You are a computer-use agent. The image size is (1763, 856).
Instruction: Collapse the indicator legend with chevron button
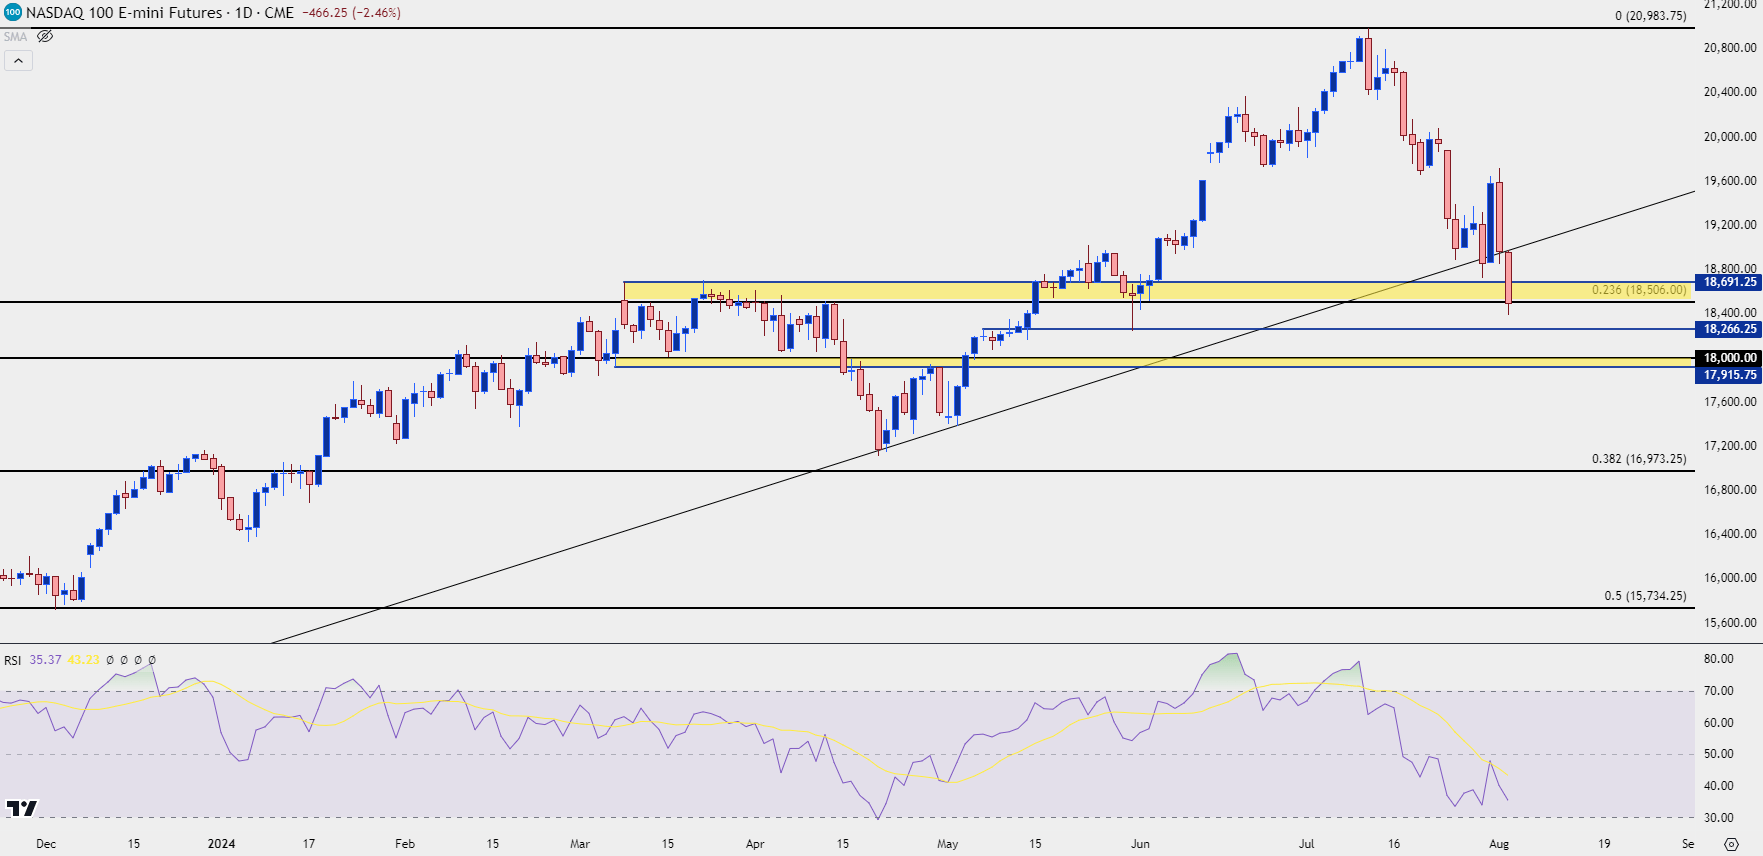(x=18, y=61)
